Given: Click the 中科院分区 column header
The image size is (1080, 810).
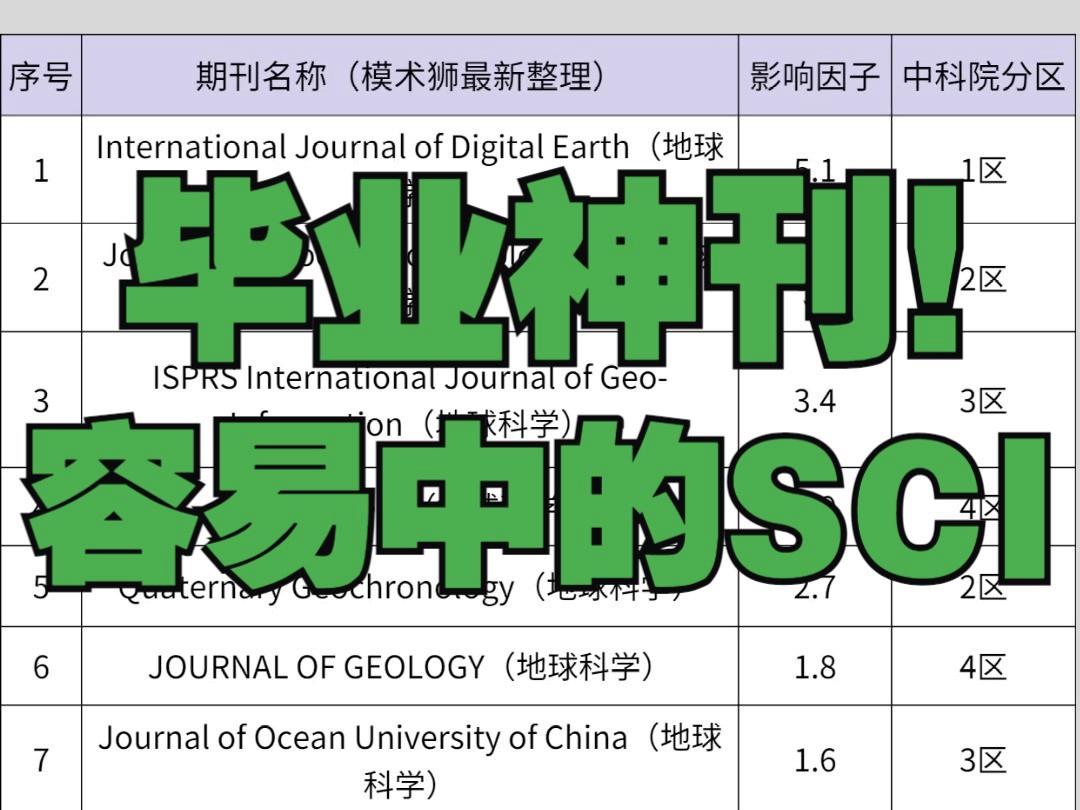Looking at the screenshot, I should [983, 76].
